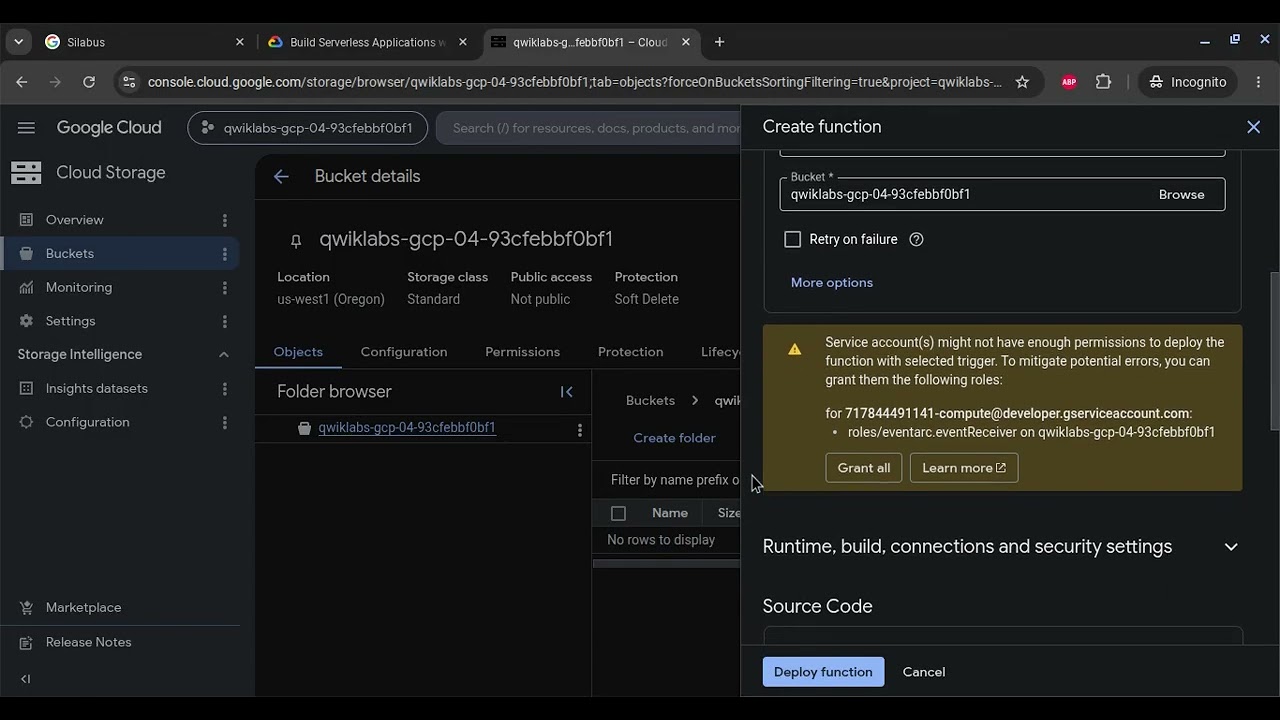Open Chrome three-dot menu

1257,82
